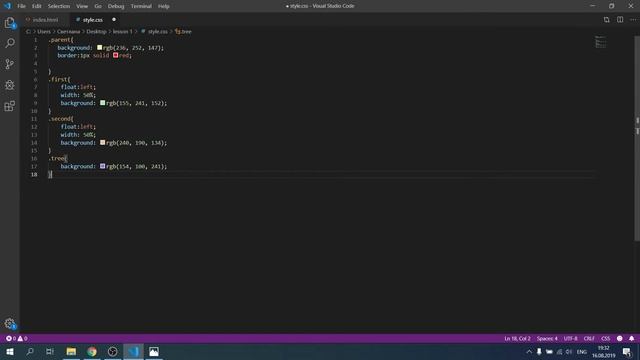
Task: Open the Source Control view
Action: (10, 64)
